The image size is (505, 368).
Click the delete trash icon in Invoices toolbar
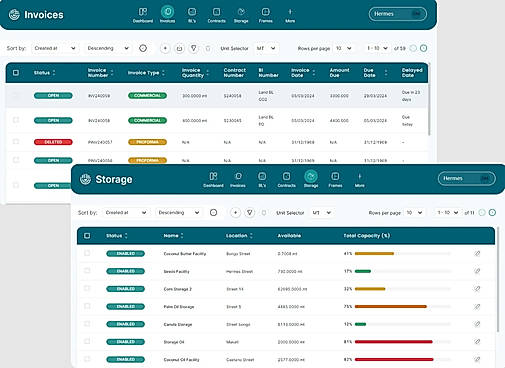tap(208, 48)
